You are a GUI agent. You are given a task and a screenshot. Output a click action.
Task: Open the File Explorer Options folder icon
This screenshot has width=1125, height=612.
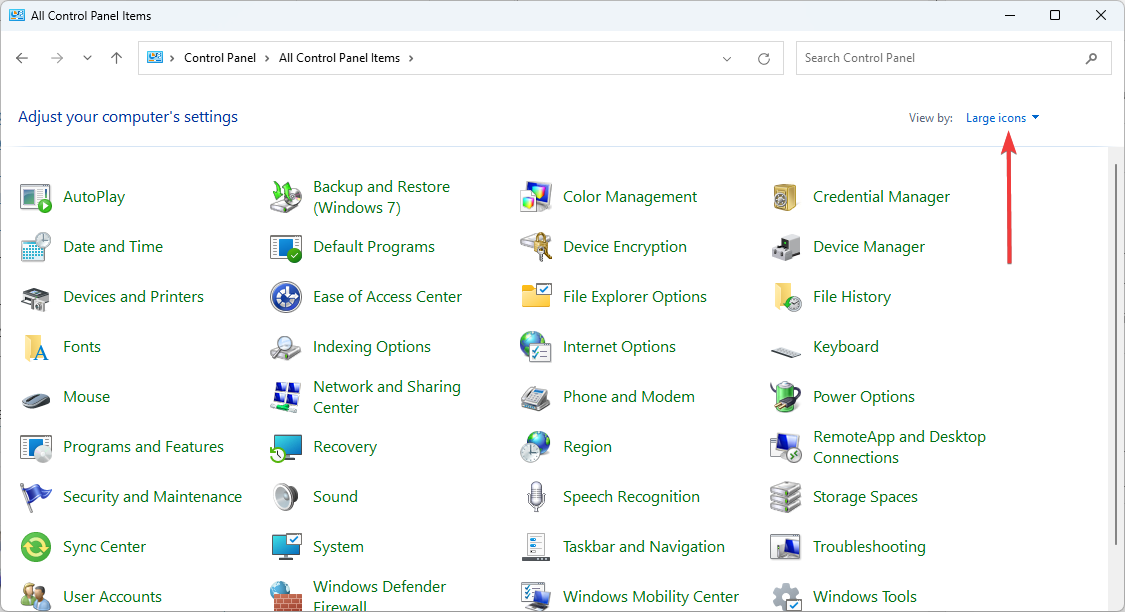535,296
